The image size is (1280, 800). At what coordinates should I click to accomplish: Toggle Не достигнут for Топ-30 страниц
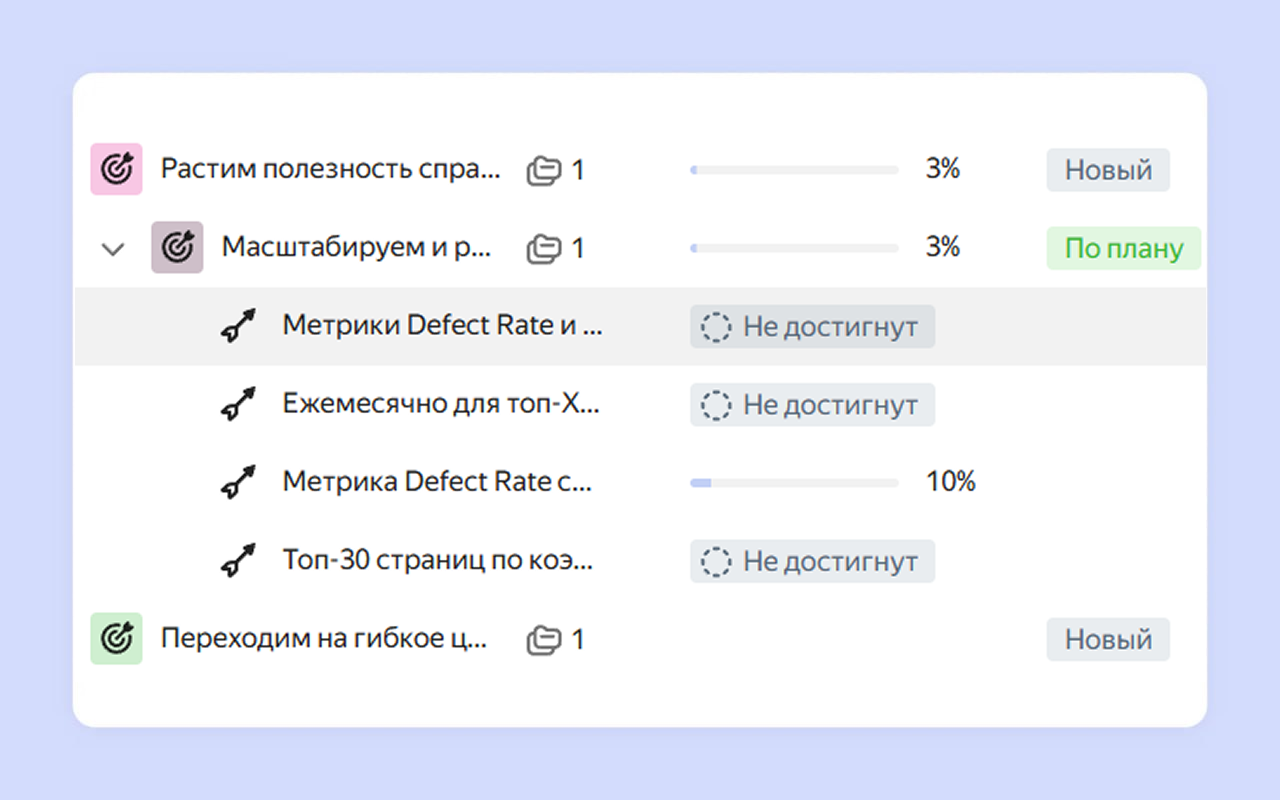[x=812, y=562]
